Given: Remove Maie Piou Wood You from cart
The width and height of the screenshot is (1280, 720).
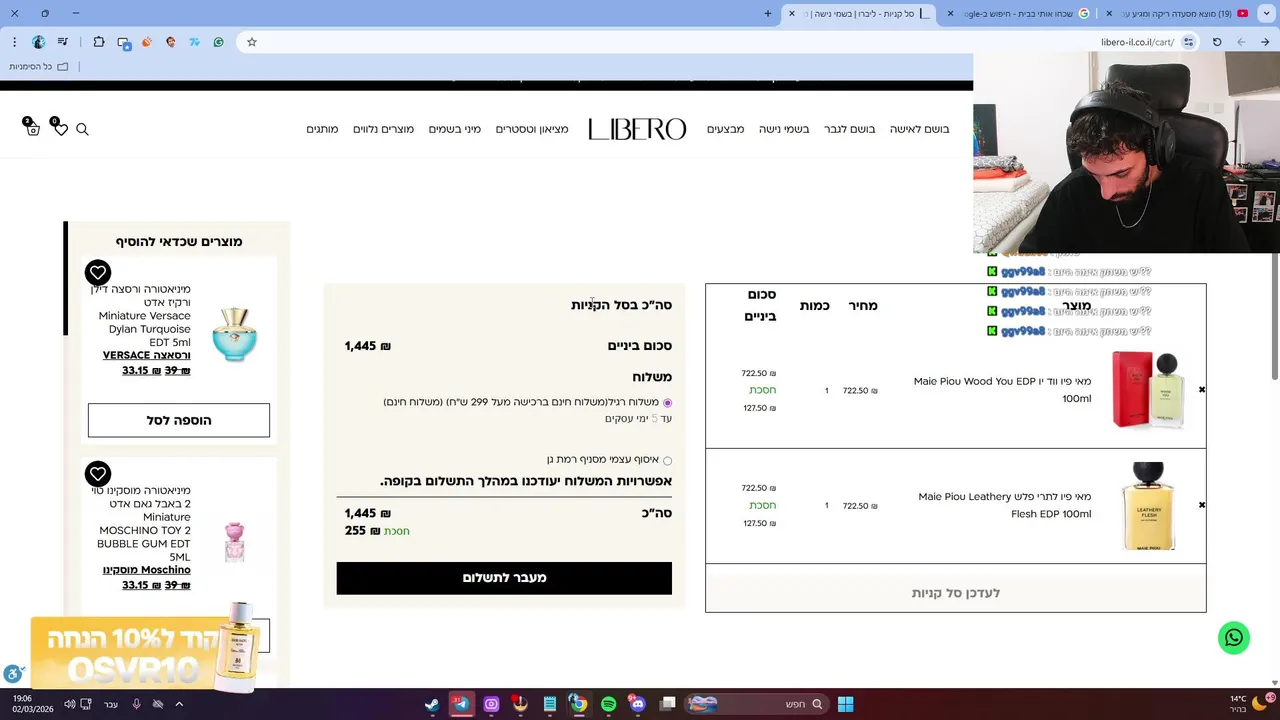Looking at the screenshot, I should click(x=1202, y=390).
